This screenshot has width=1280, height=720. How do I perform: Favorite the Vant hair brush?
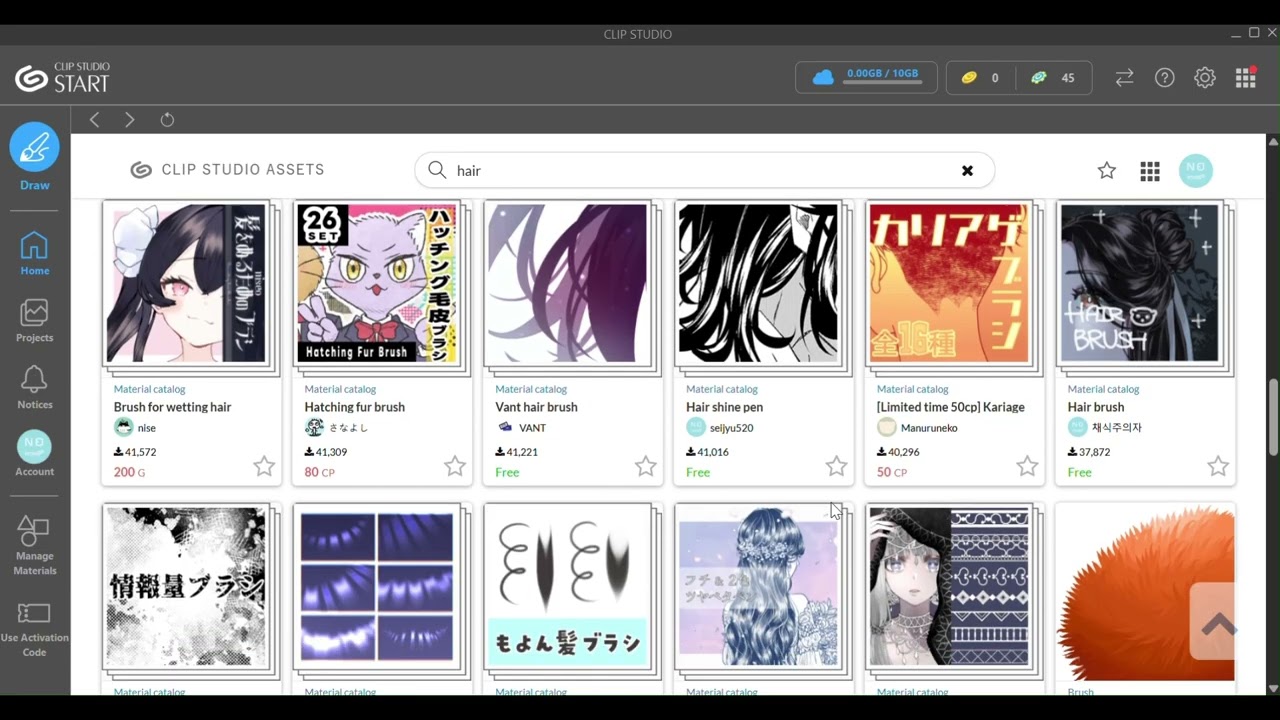(646, 466)
